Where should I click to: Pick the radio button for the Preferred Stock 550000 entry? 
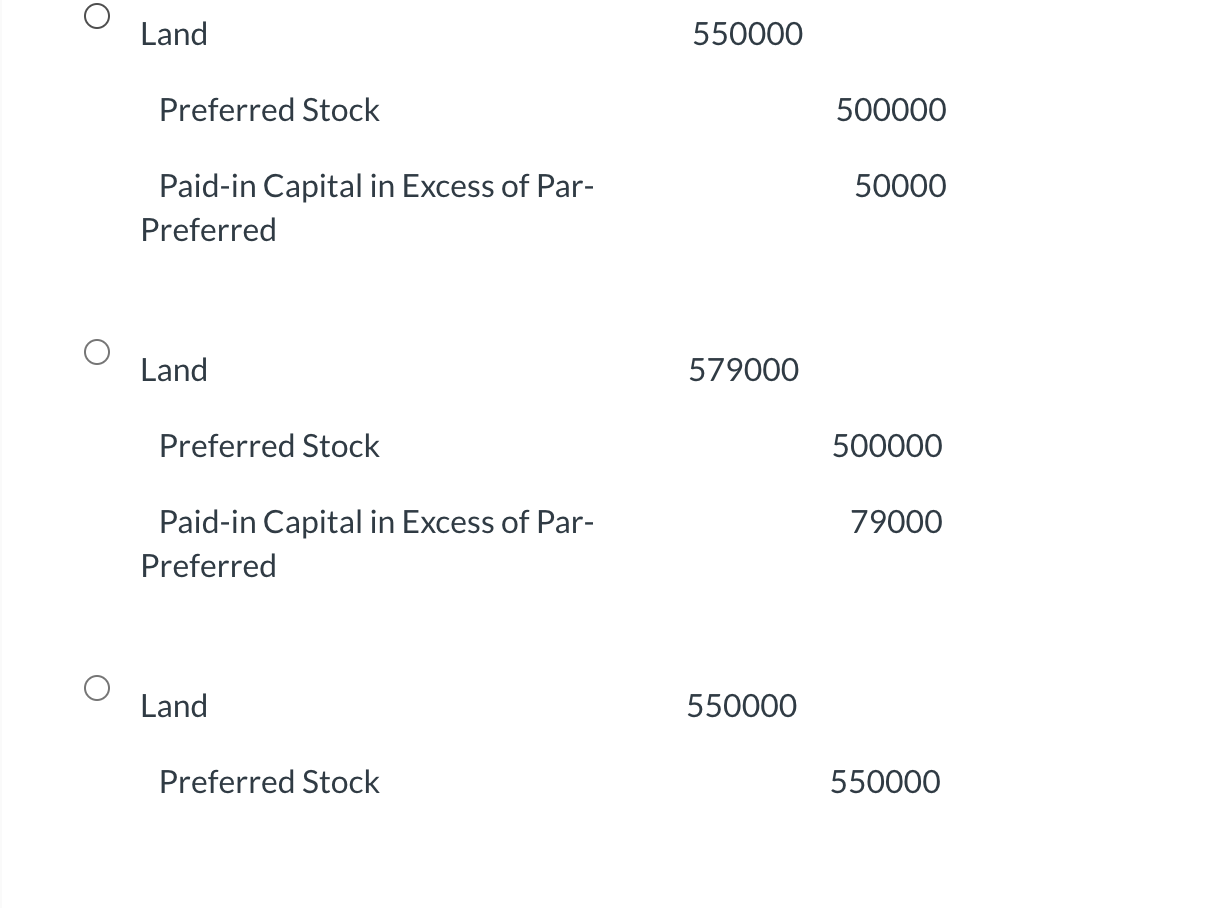[97, 688]
